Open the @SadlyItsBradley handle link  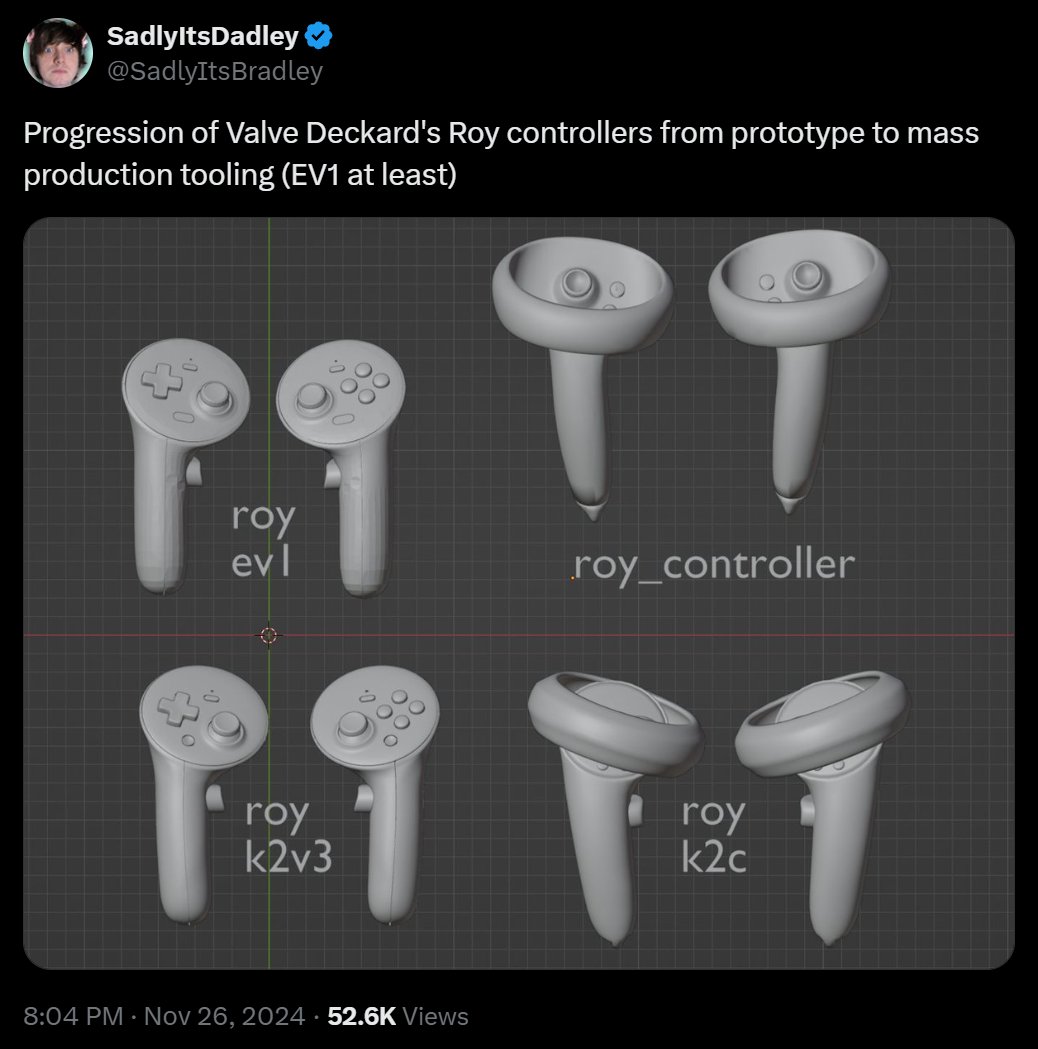pyautogui.click(x=215, y=71)
